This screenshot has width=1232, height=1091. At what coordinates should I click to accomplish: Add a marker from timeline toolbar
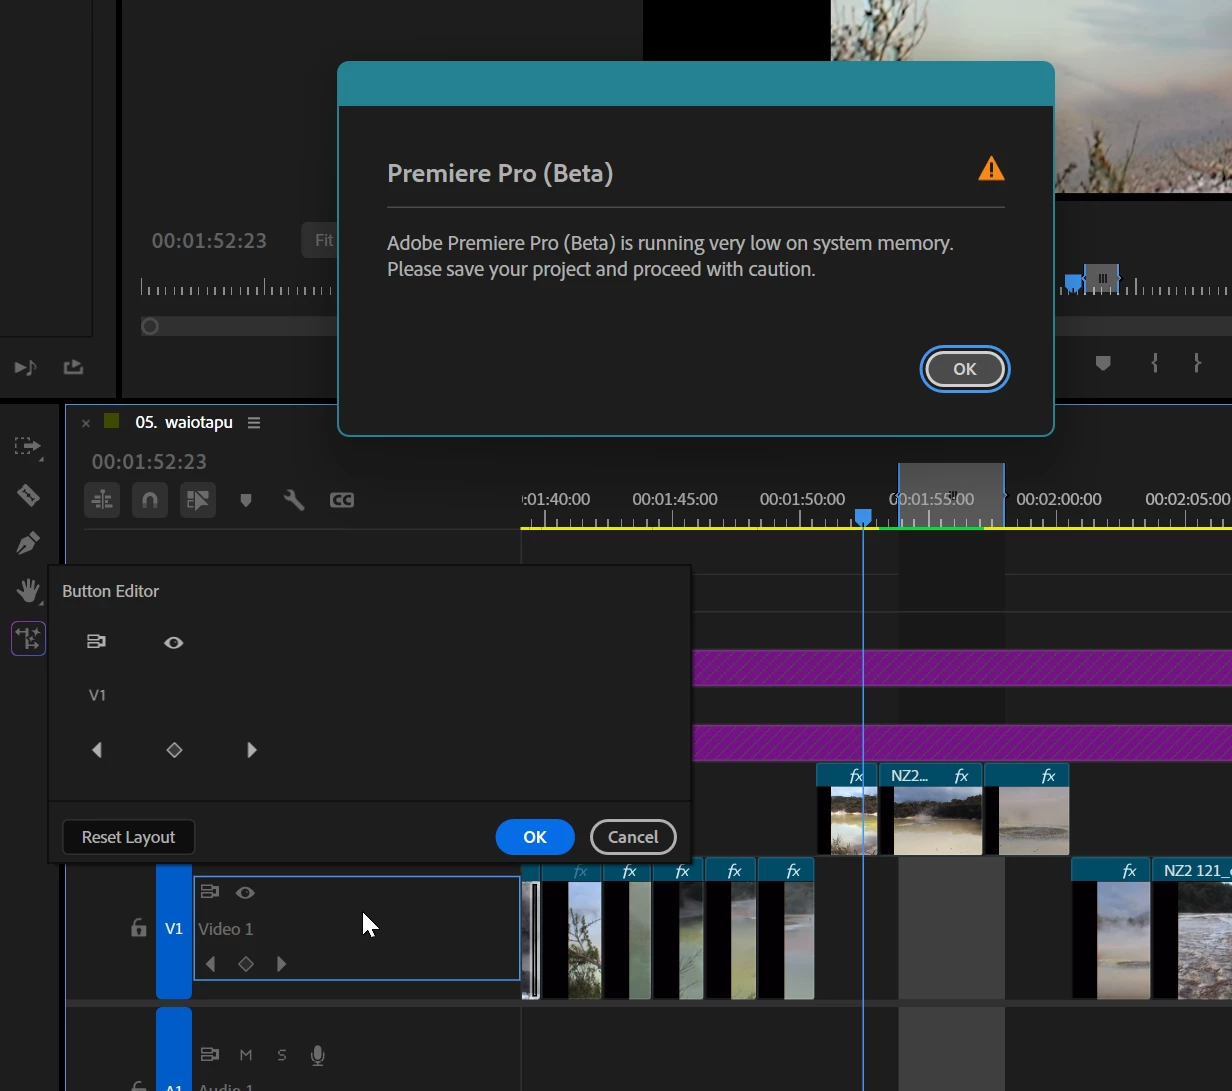pyautogui.click(x=246, y=500)
